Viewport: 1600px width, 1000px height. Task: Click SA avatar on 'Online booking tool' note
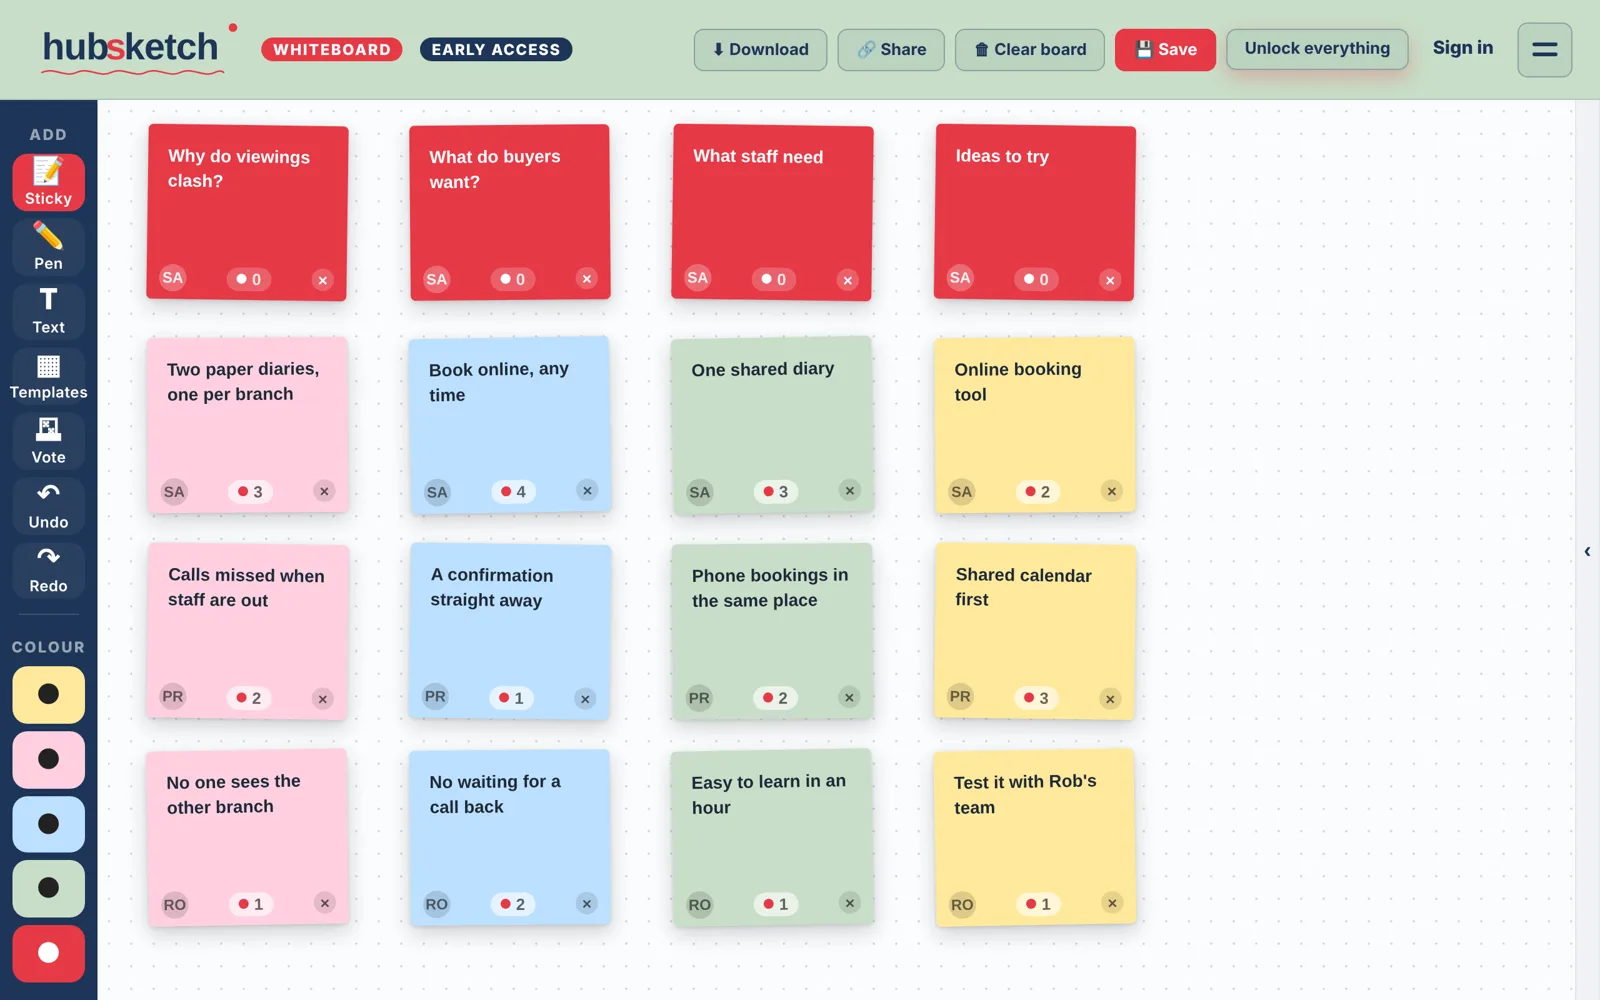tap(961, 491)
